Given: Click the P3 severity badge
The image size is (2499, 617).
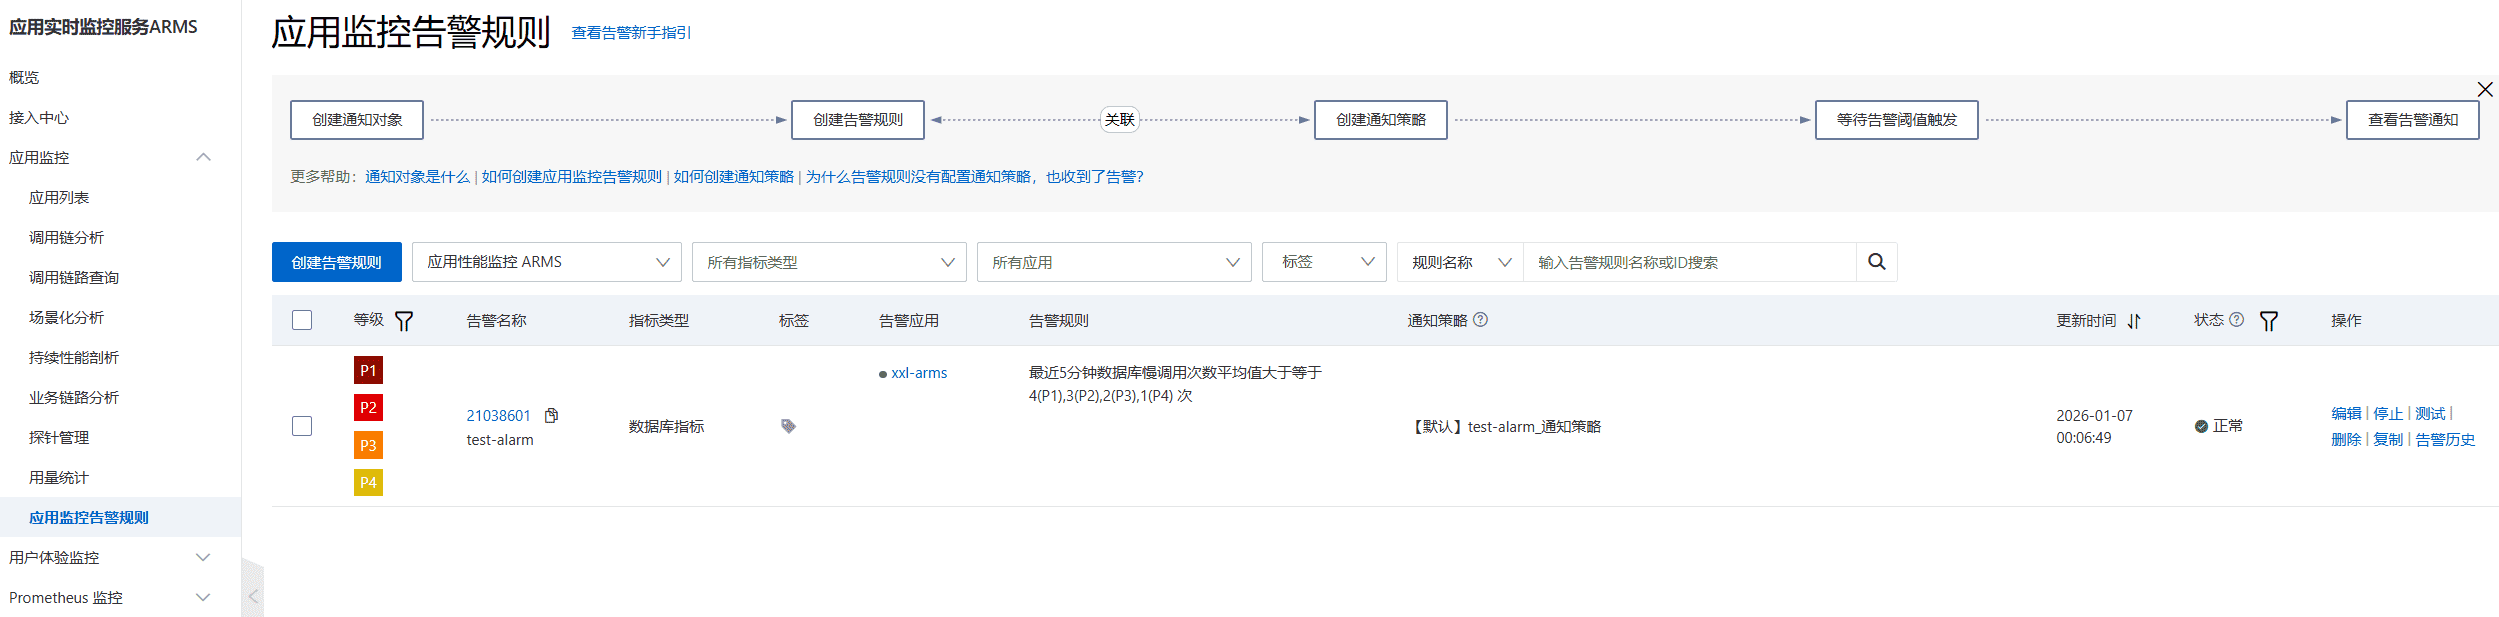Looking at the screenshot, I should click(368, 445).
